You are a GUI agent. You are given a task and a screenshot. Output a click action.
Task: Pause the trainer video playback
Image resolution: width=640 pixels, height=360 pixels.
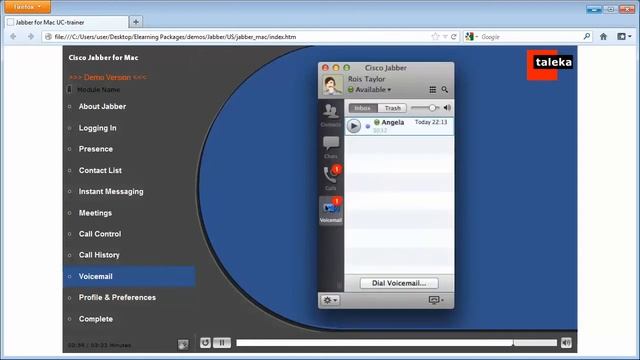click(222, 343)
